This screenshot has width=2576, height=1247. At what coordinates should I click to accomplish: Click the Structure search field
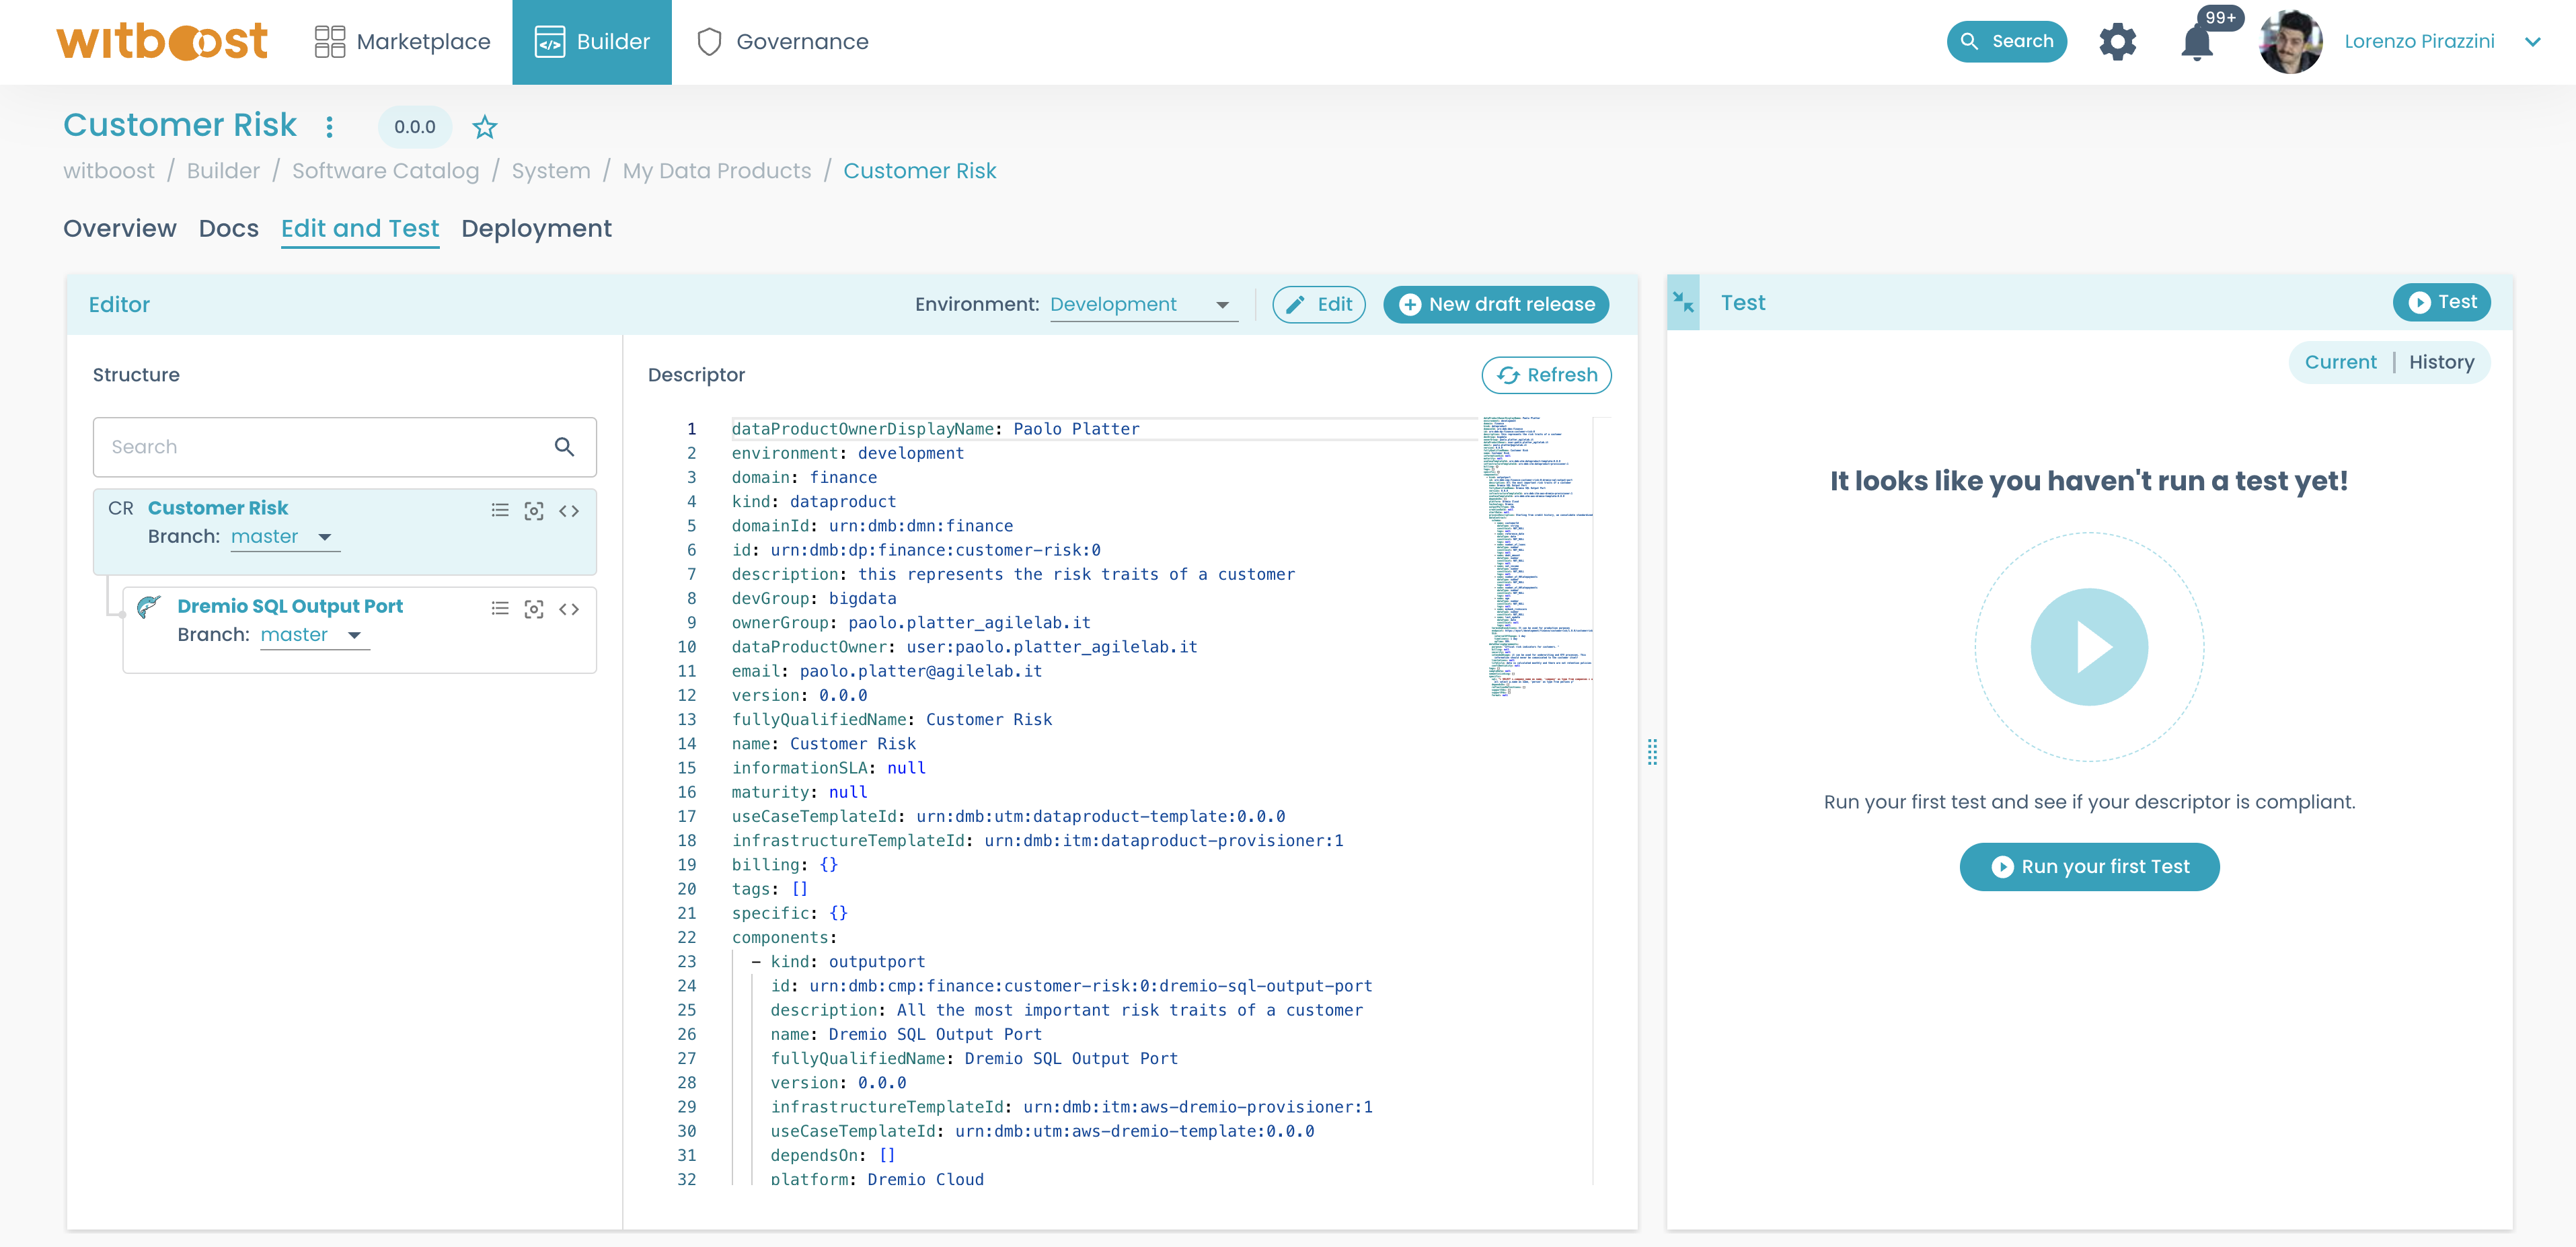pos(325,447)
